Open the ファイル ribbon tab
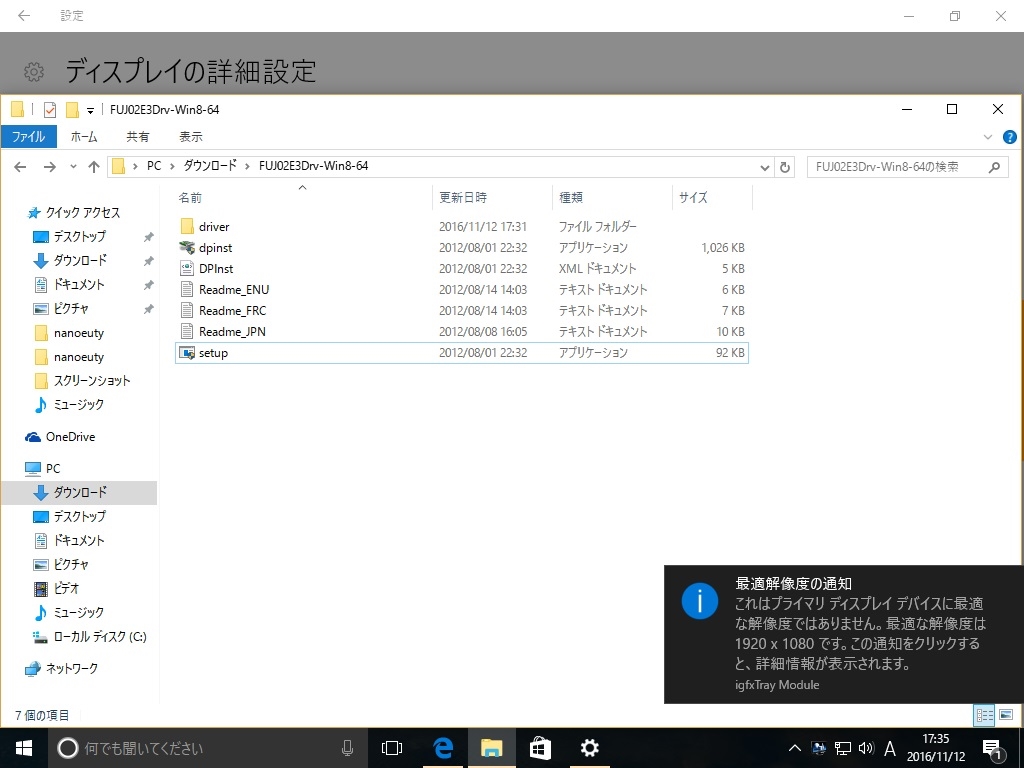This screenshot has height=768, width=1024. tap(29, 136)
